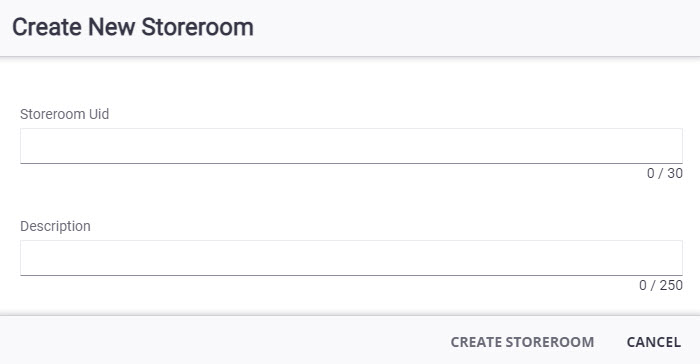Viewport: 700px width, 364px height.
Task: Select the Description field label
Action: tap(55, 226)
